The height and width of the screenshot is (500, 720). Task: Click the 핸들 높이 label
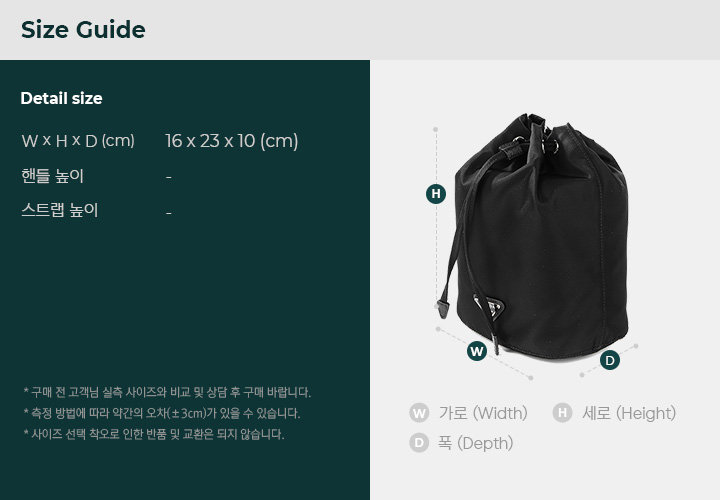[52, 176]
